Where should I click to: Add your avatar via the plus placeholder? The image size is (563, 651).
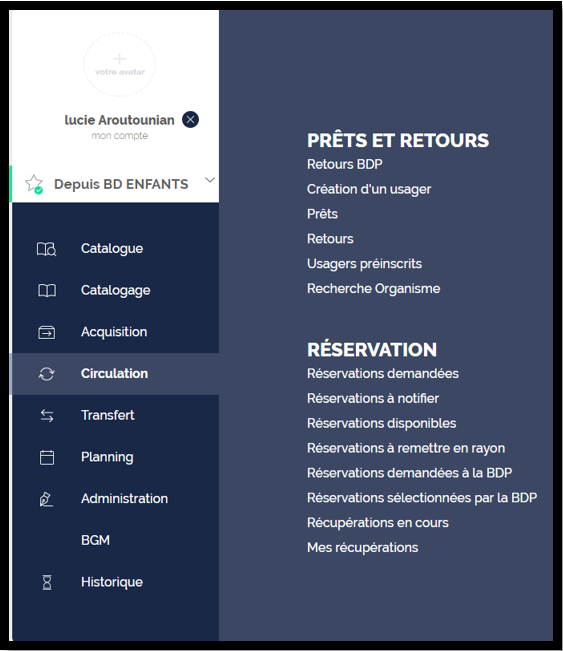120,64
